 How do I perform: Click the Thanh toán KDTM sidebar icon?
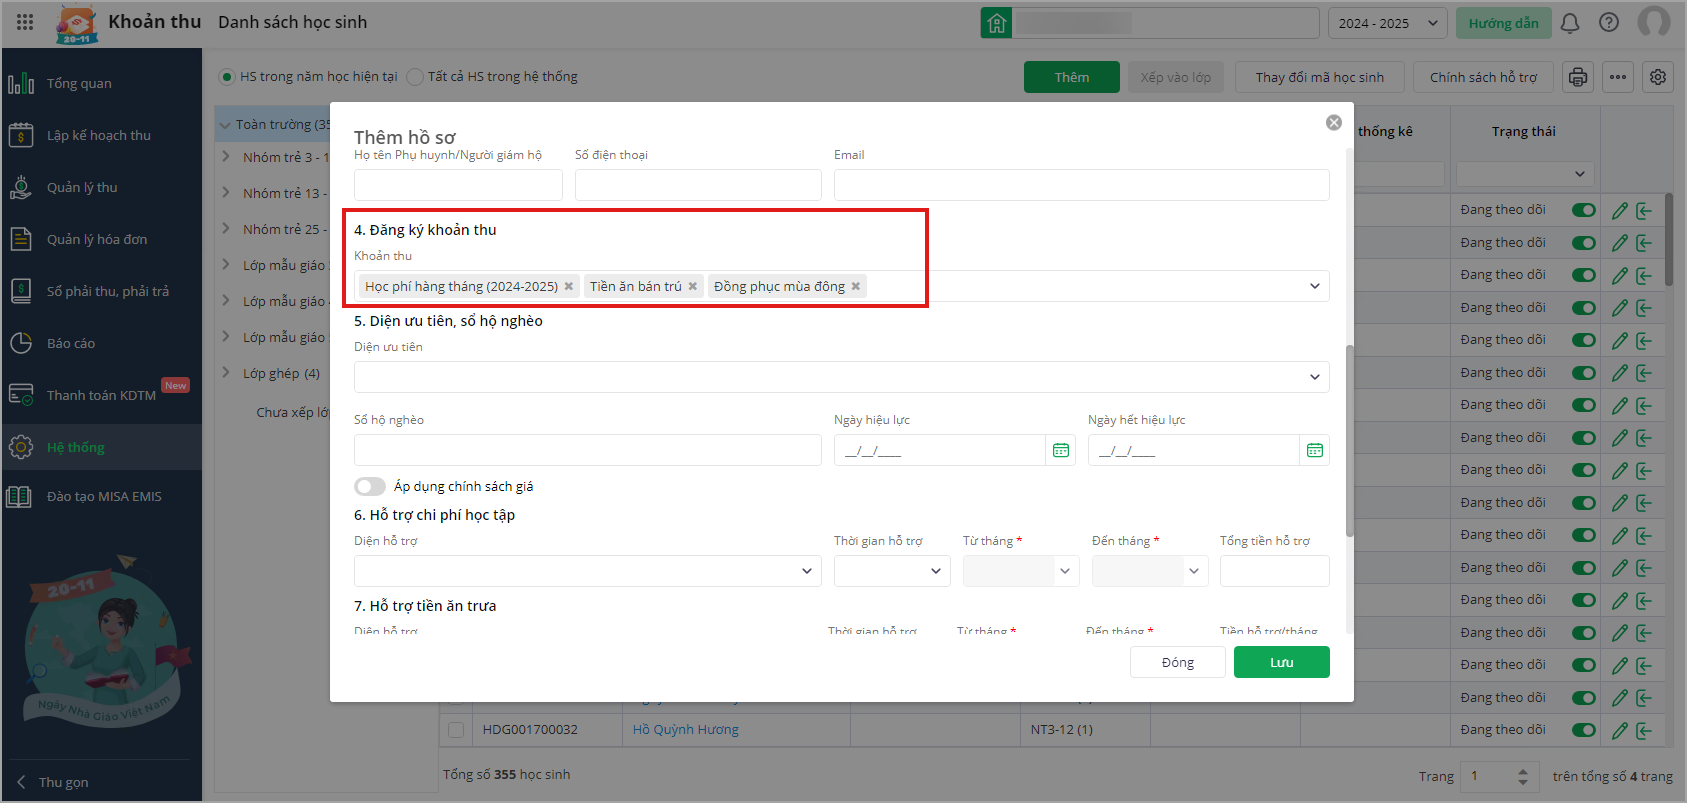click(x=20, y=395)
